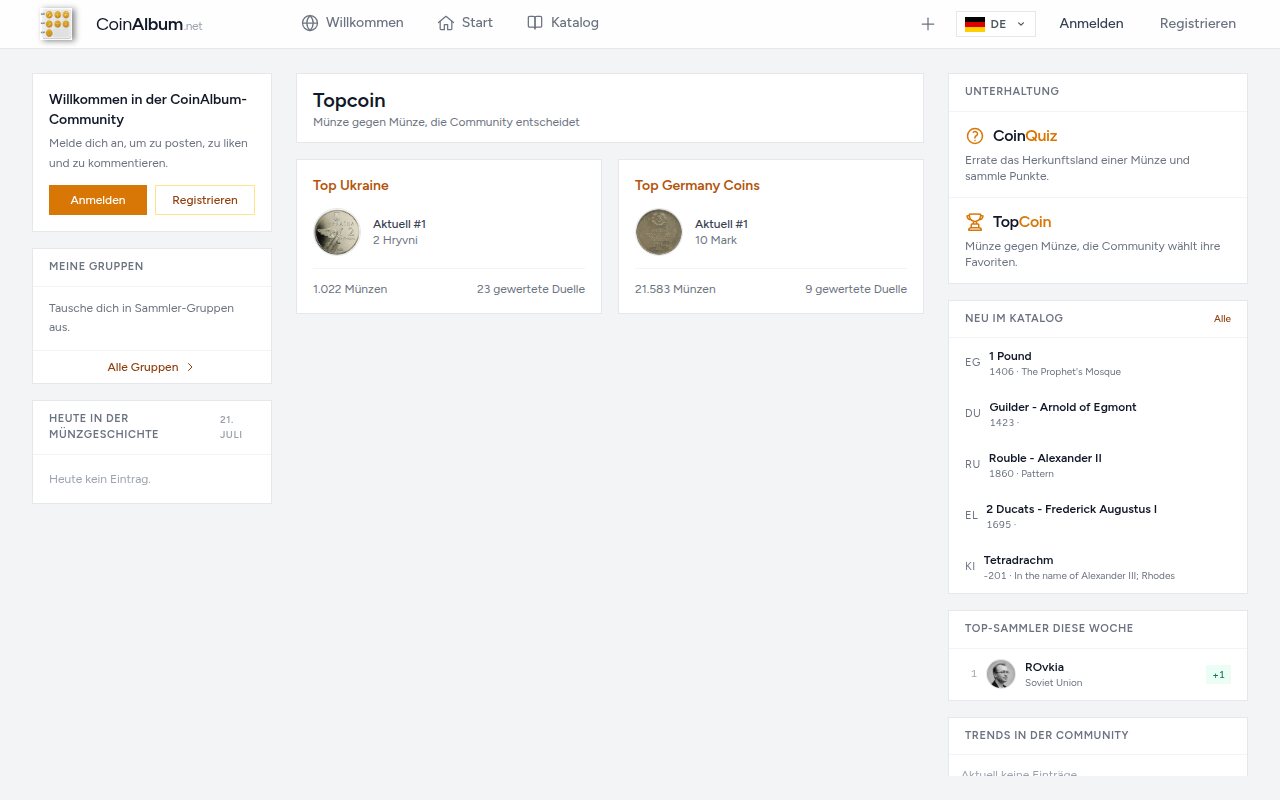Image resolution: width=1280 pixels, height=800 pixels.
Task: Open the Willkommen menu item
Action: pyautogui.click(x=352, y=23)
